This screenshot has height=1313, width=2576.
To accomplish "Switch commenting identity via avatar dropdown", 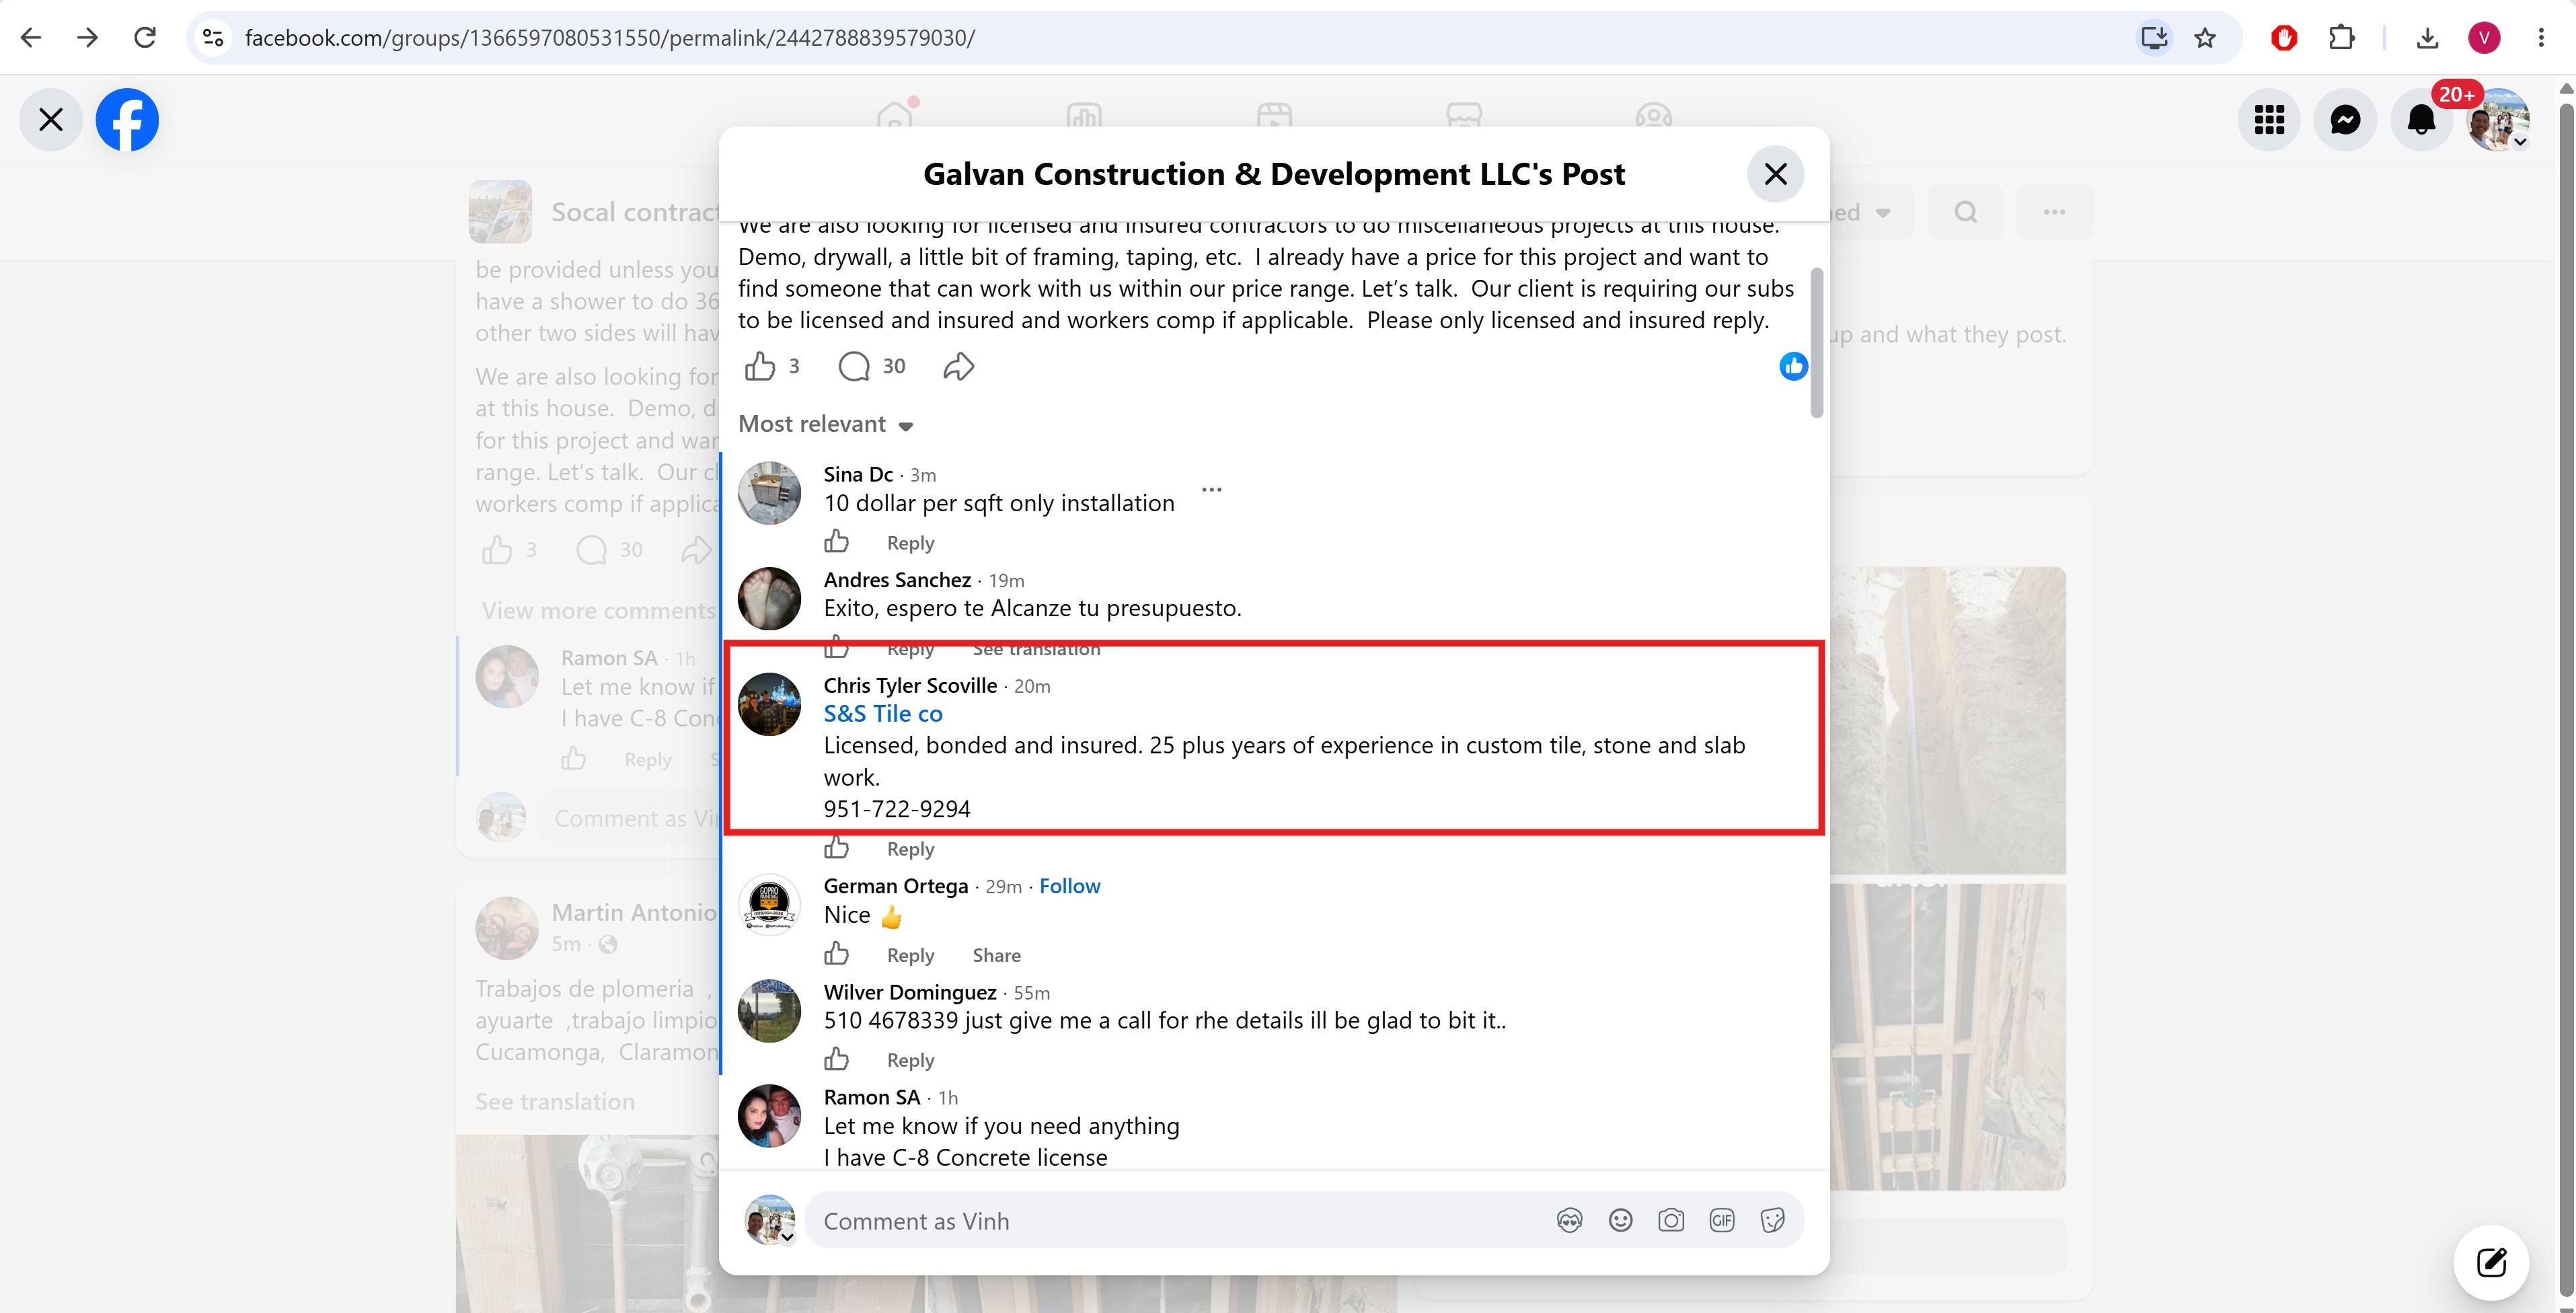I will point(770,1220).
